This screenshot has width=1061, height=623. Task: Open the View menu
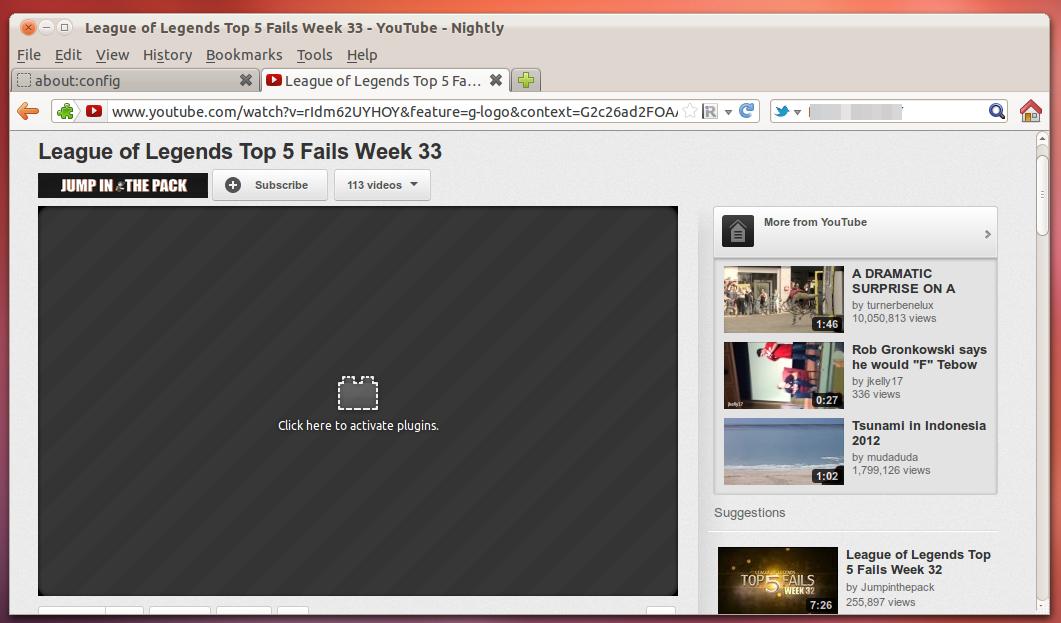click(x=112, y=55)
